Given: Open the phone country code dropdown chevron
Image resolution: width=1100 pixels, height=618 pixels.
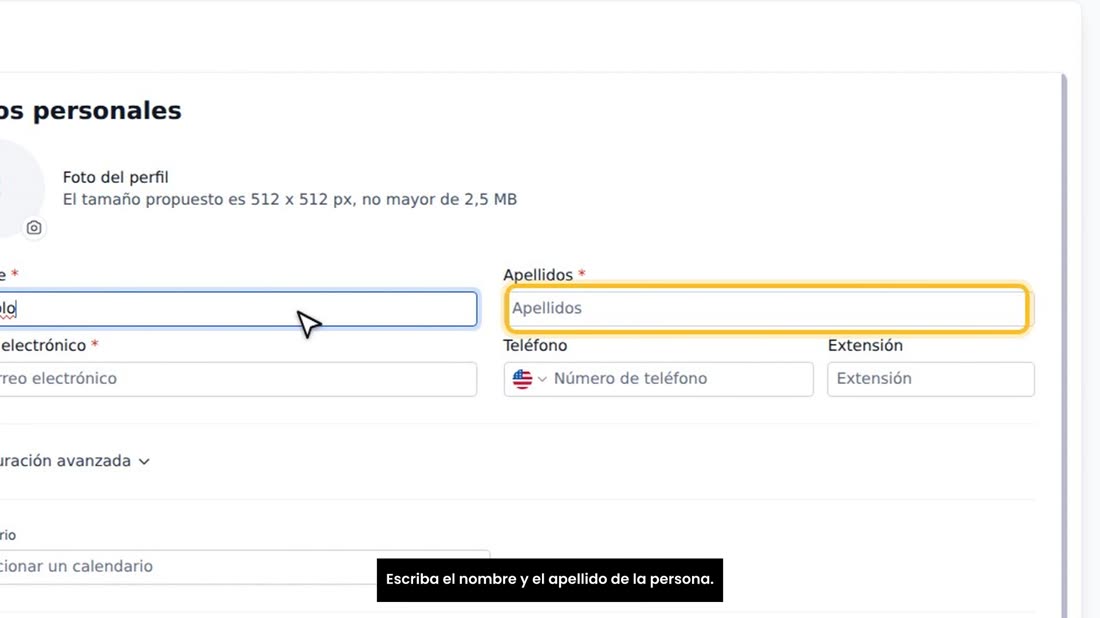Looking at the screenshot, I should pyautogui.click(x=542, y=379).
